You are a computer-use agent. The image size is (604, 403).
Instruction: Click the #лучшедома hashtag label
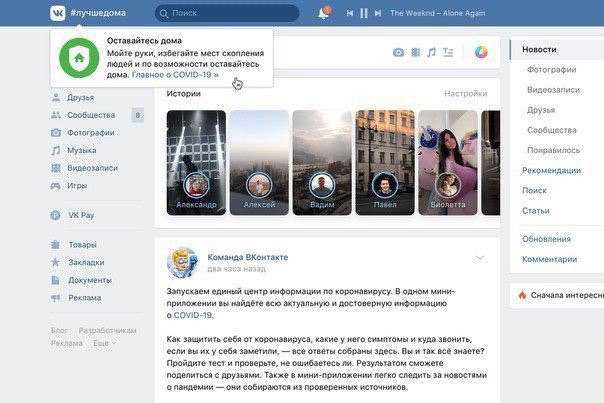tap(98, 13)
